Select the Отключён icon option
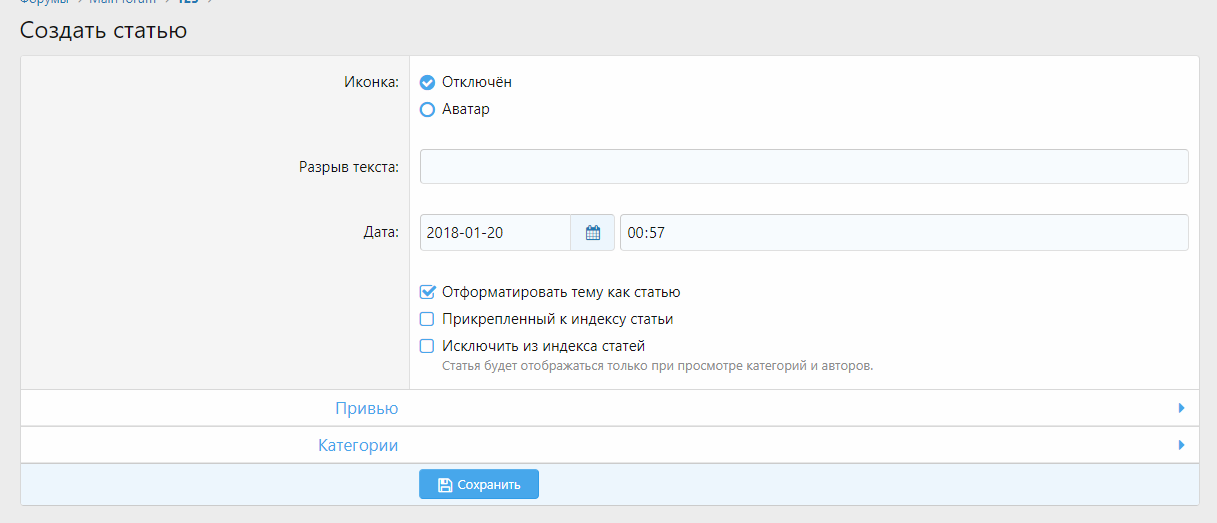1217x523 pixels. point(428,83)
